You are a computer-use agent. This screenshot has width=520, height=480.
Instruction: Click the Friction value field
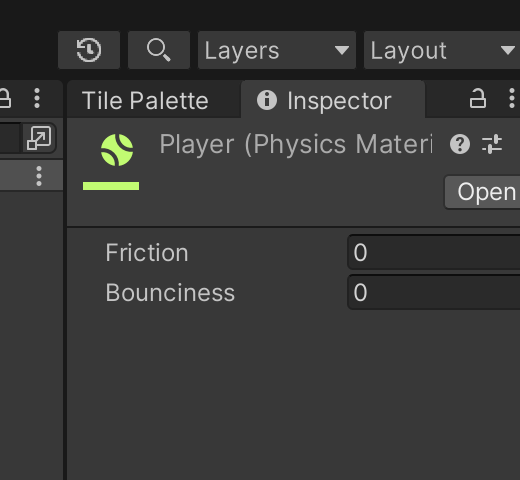tap(434, 252)
